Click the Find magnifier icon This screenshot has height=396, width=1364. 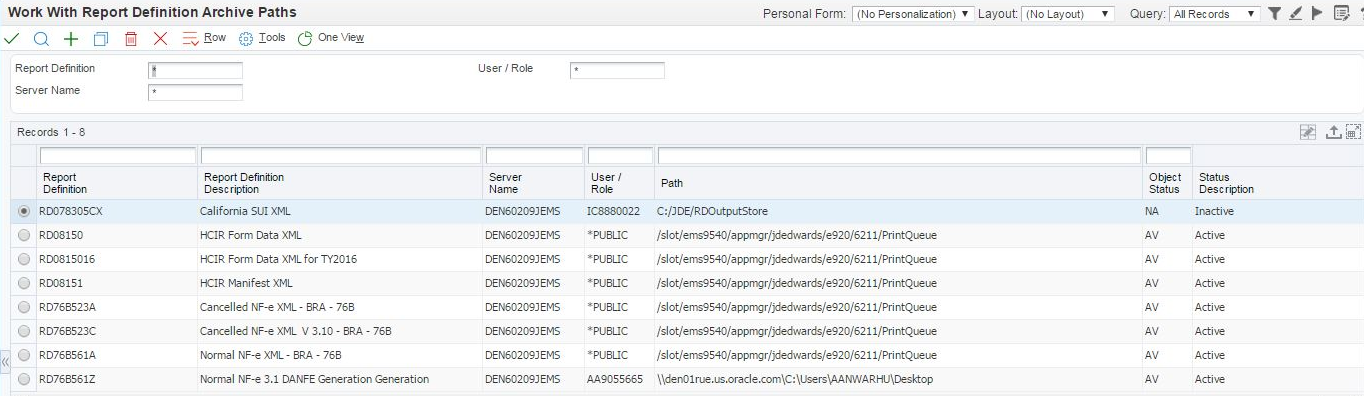click(x=41, y=39)
